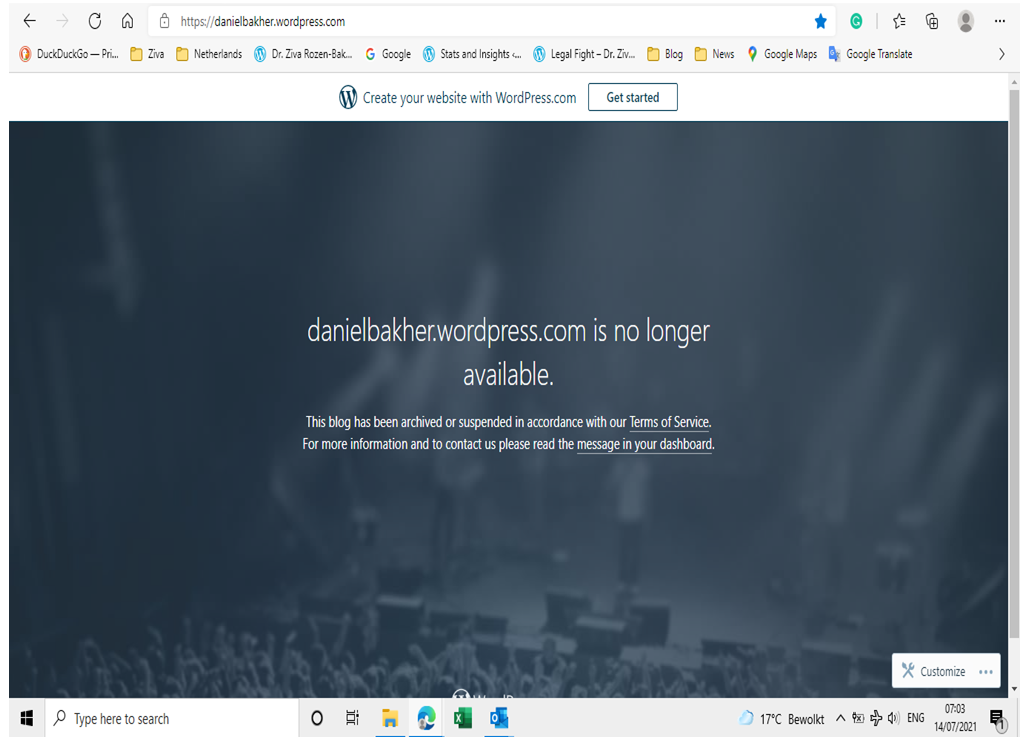Open the Dr. Ziva Rozen-Bak... bookmark
1027x745 pixels.
[303, 54]
